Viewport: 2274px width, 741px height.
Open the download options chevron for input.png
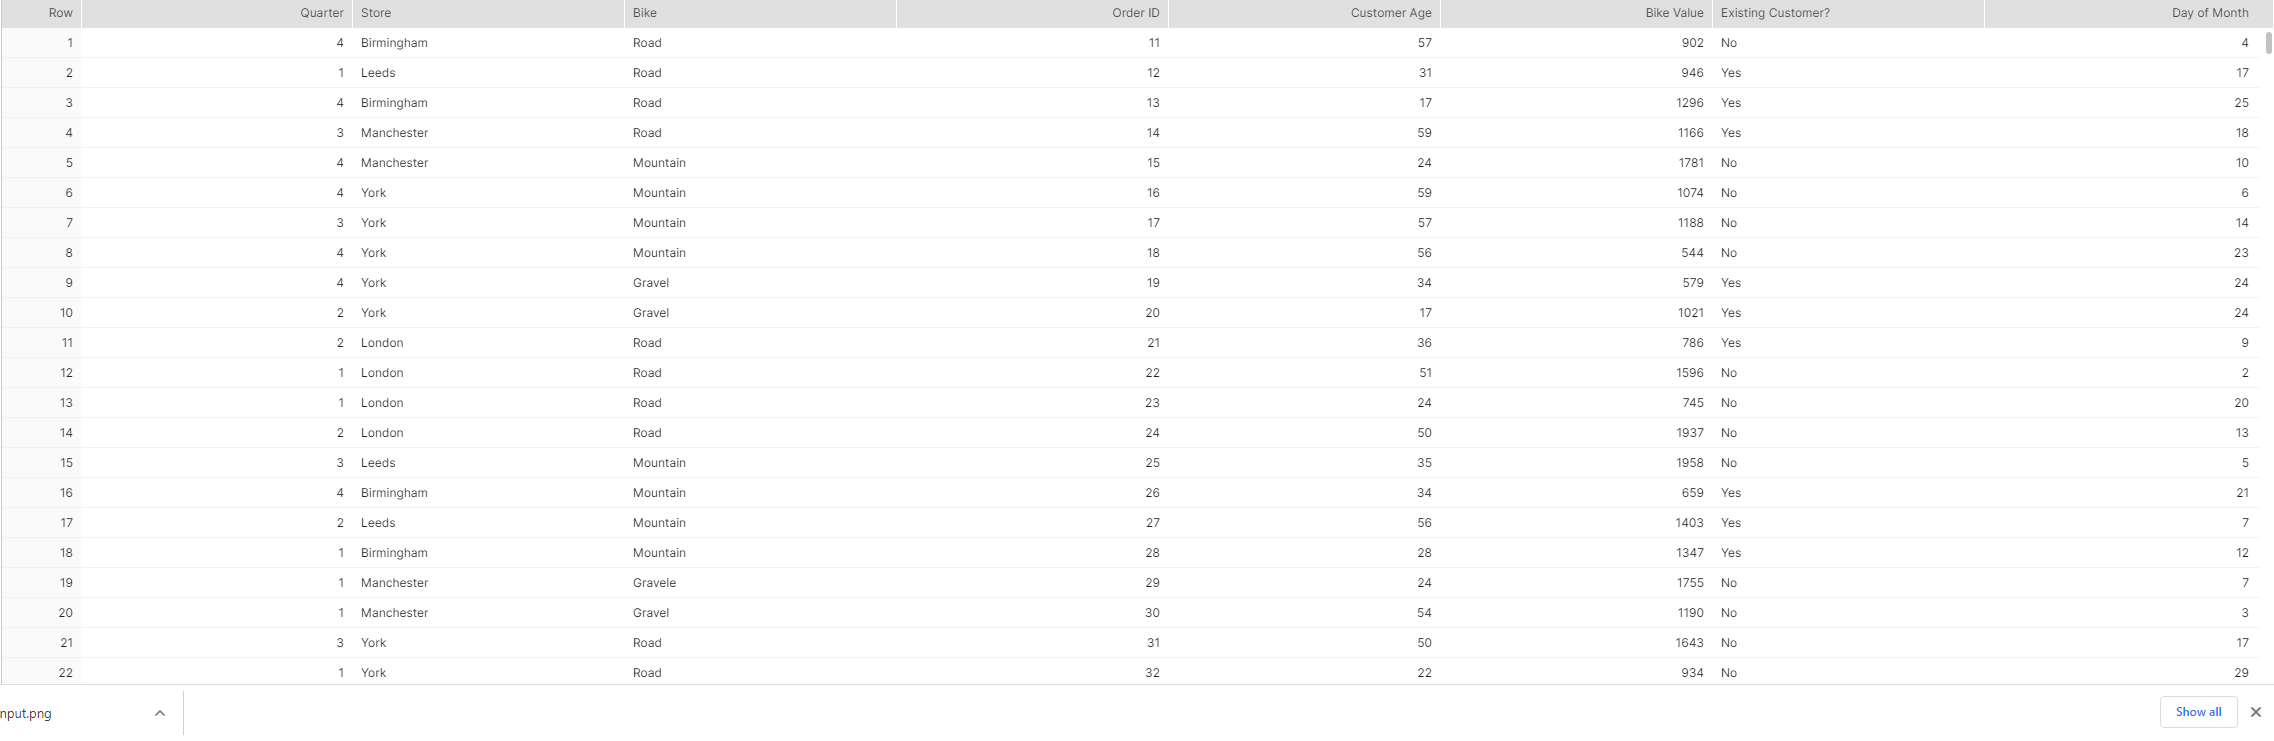[160, 713]
